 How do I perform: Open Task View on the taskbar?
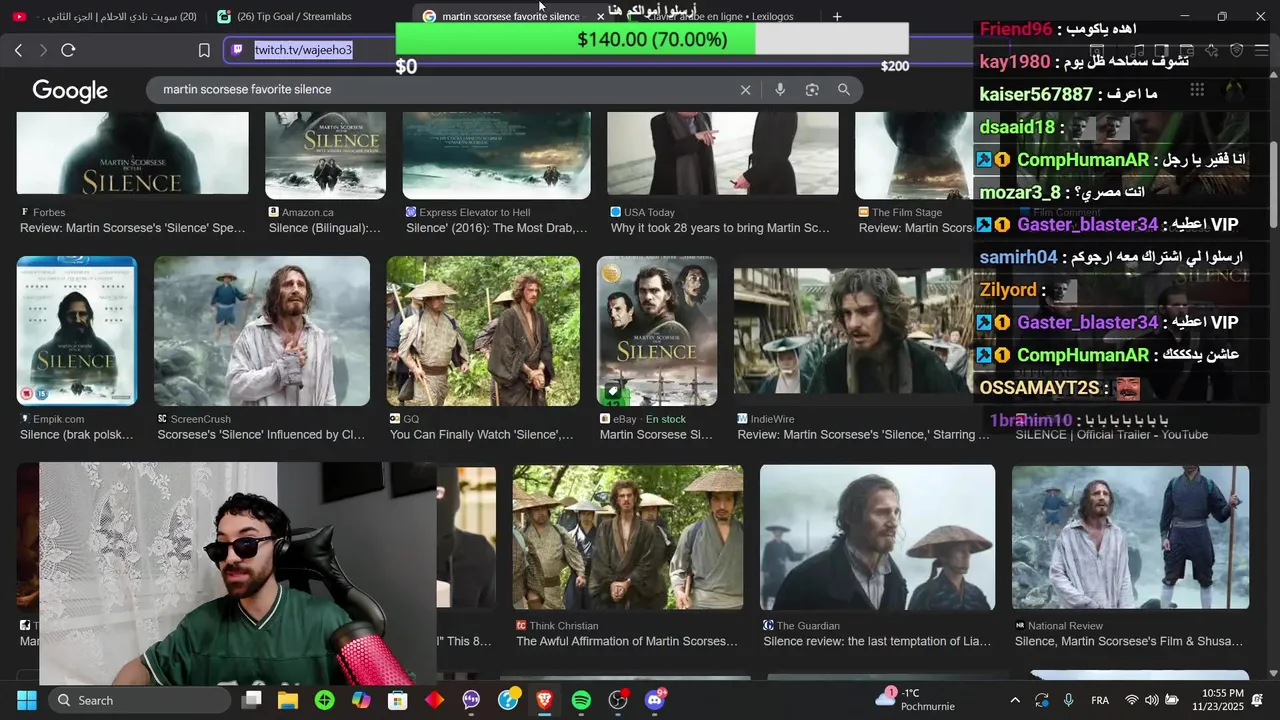pos(252,700)
